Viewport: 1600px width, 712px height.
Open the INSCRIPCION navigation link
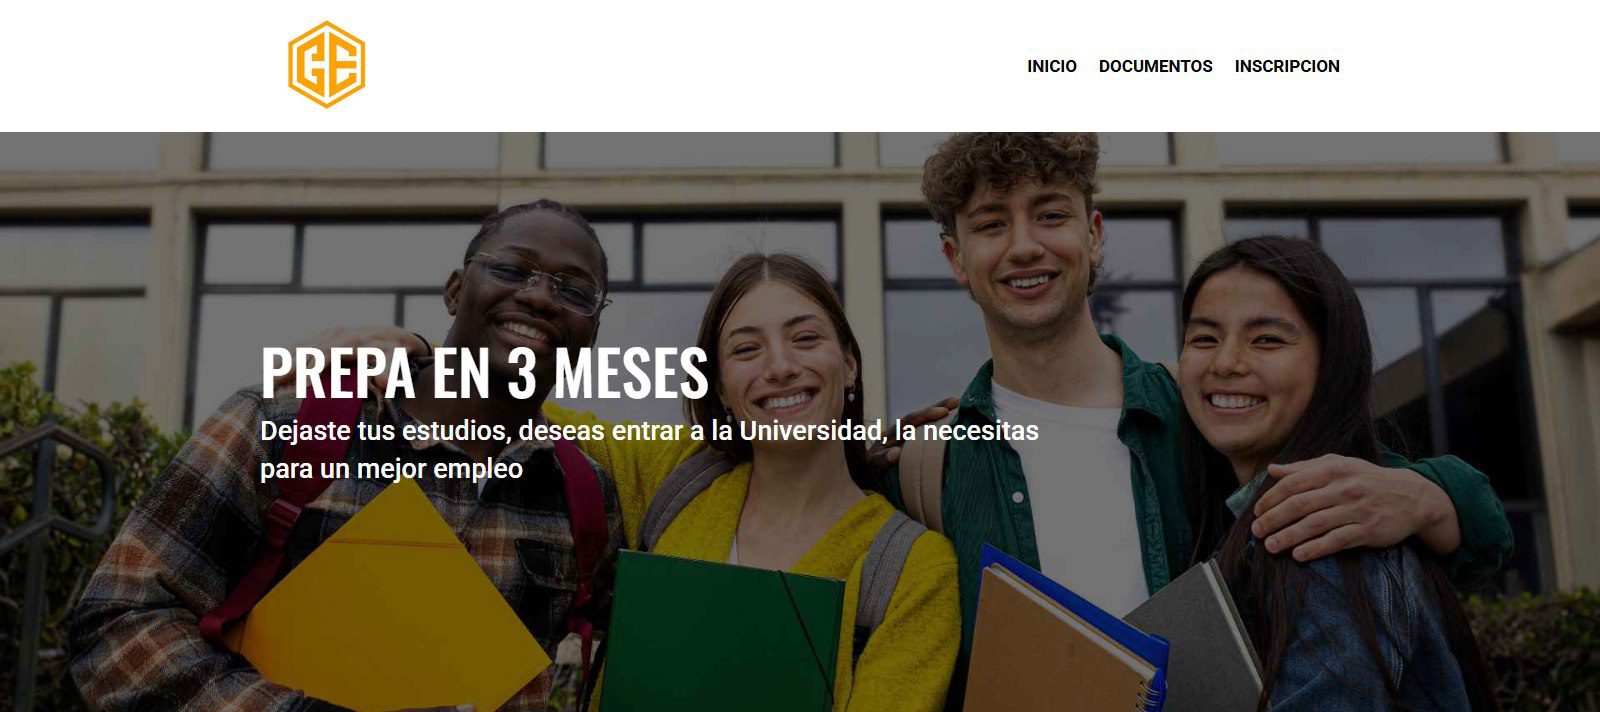tap(1287, 66)
